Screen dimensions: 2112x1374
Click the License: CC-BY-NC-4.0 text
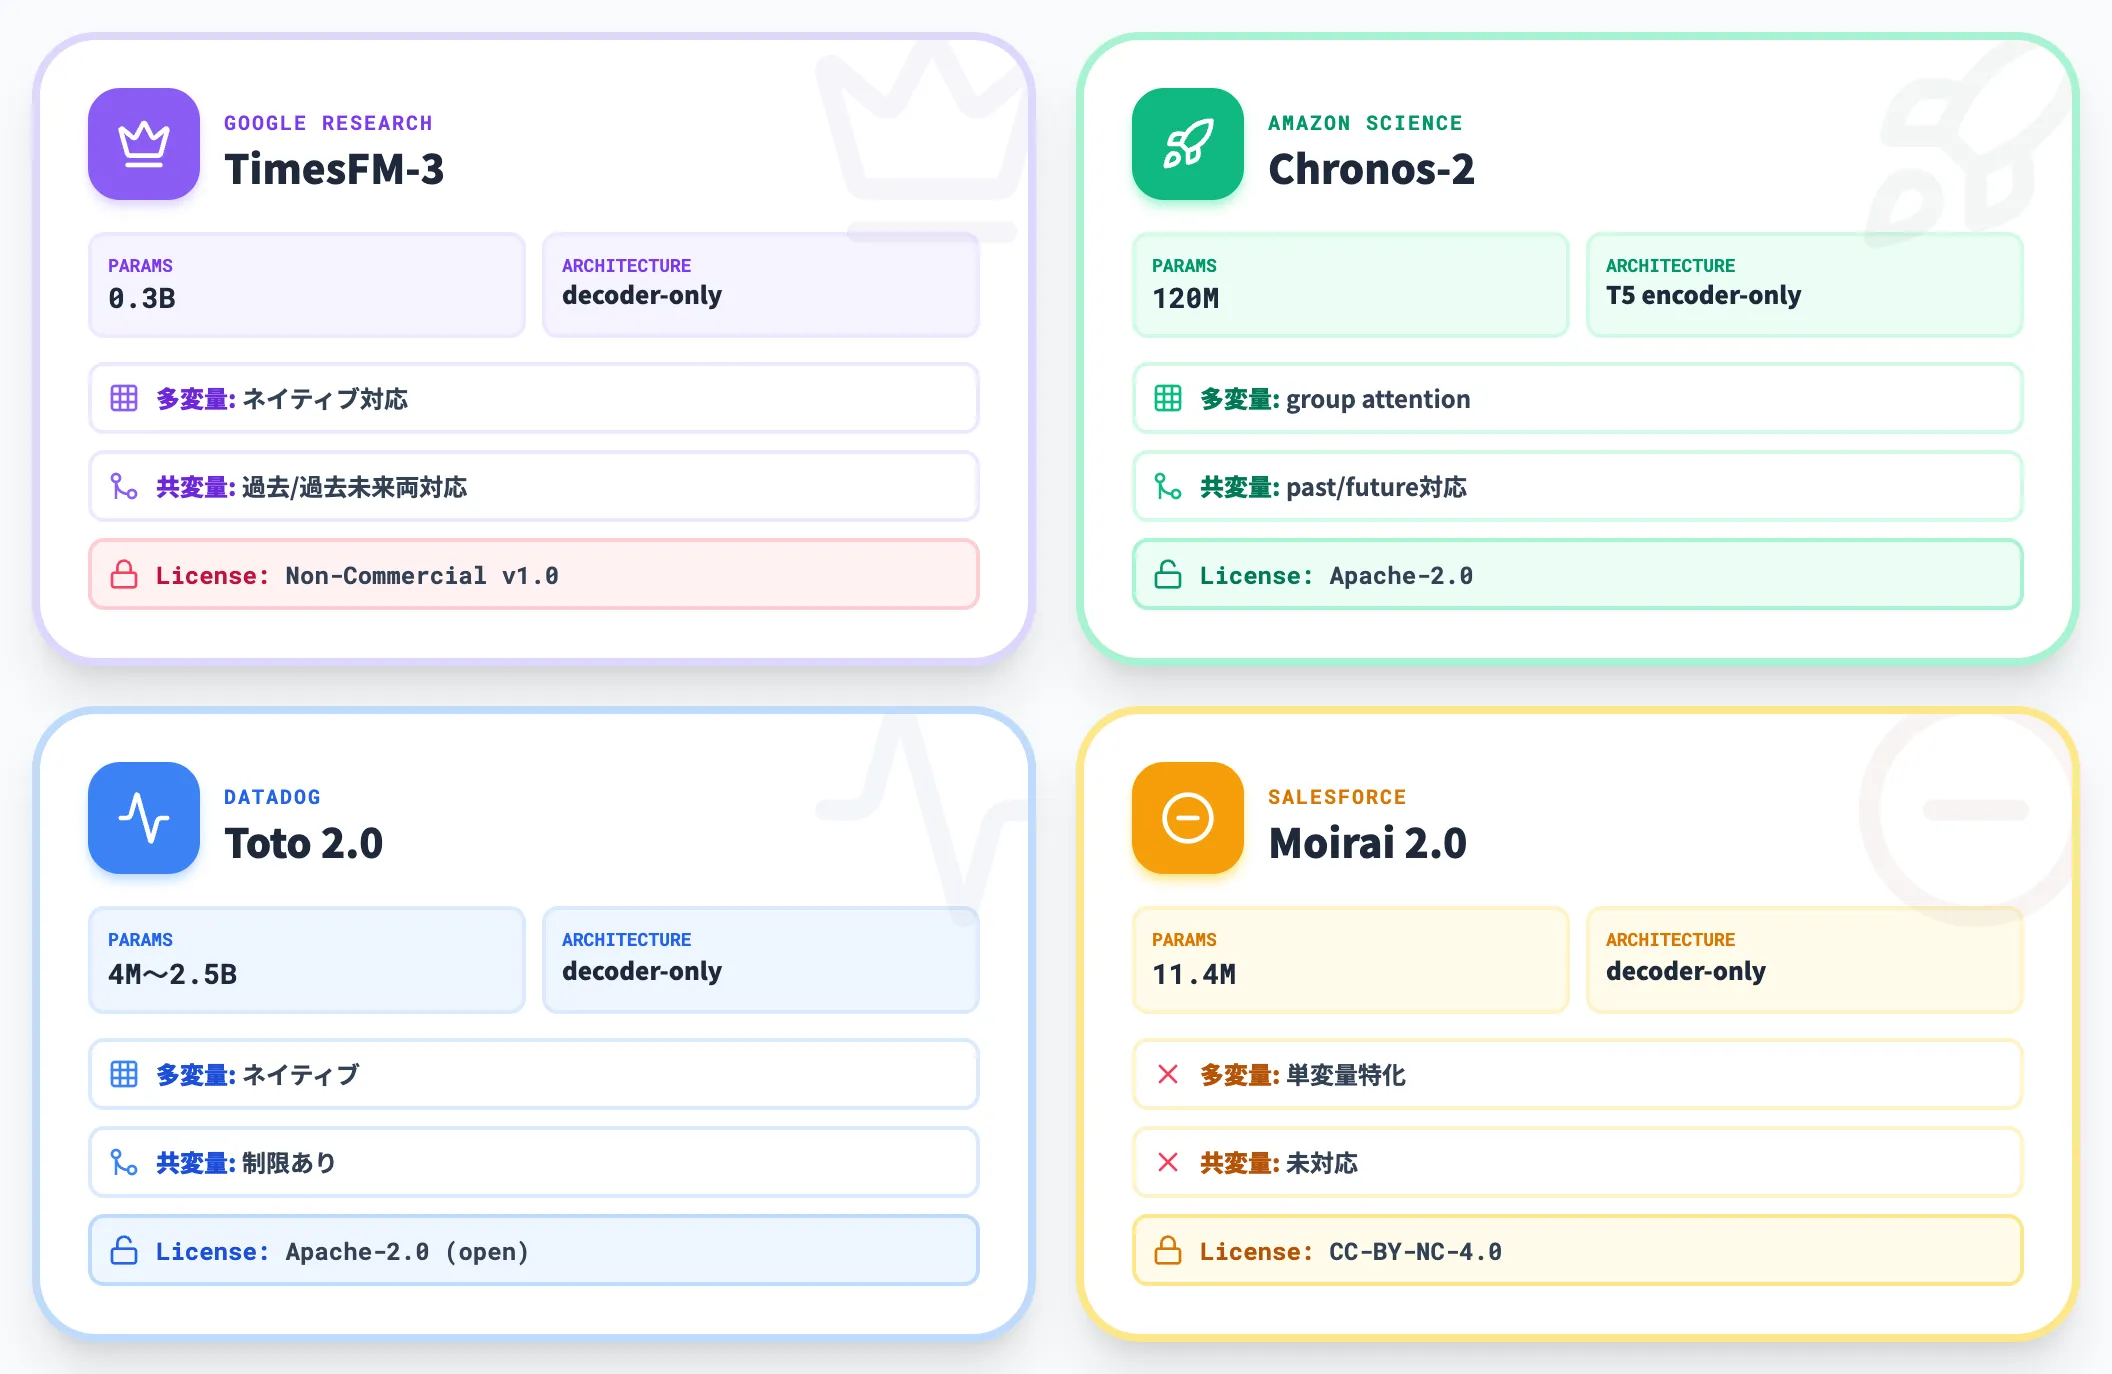point(1351,1252)
